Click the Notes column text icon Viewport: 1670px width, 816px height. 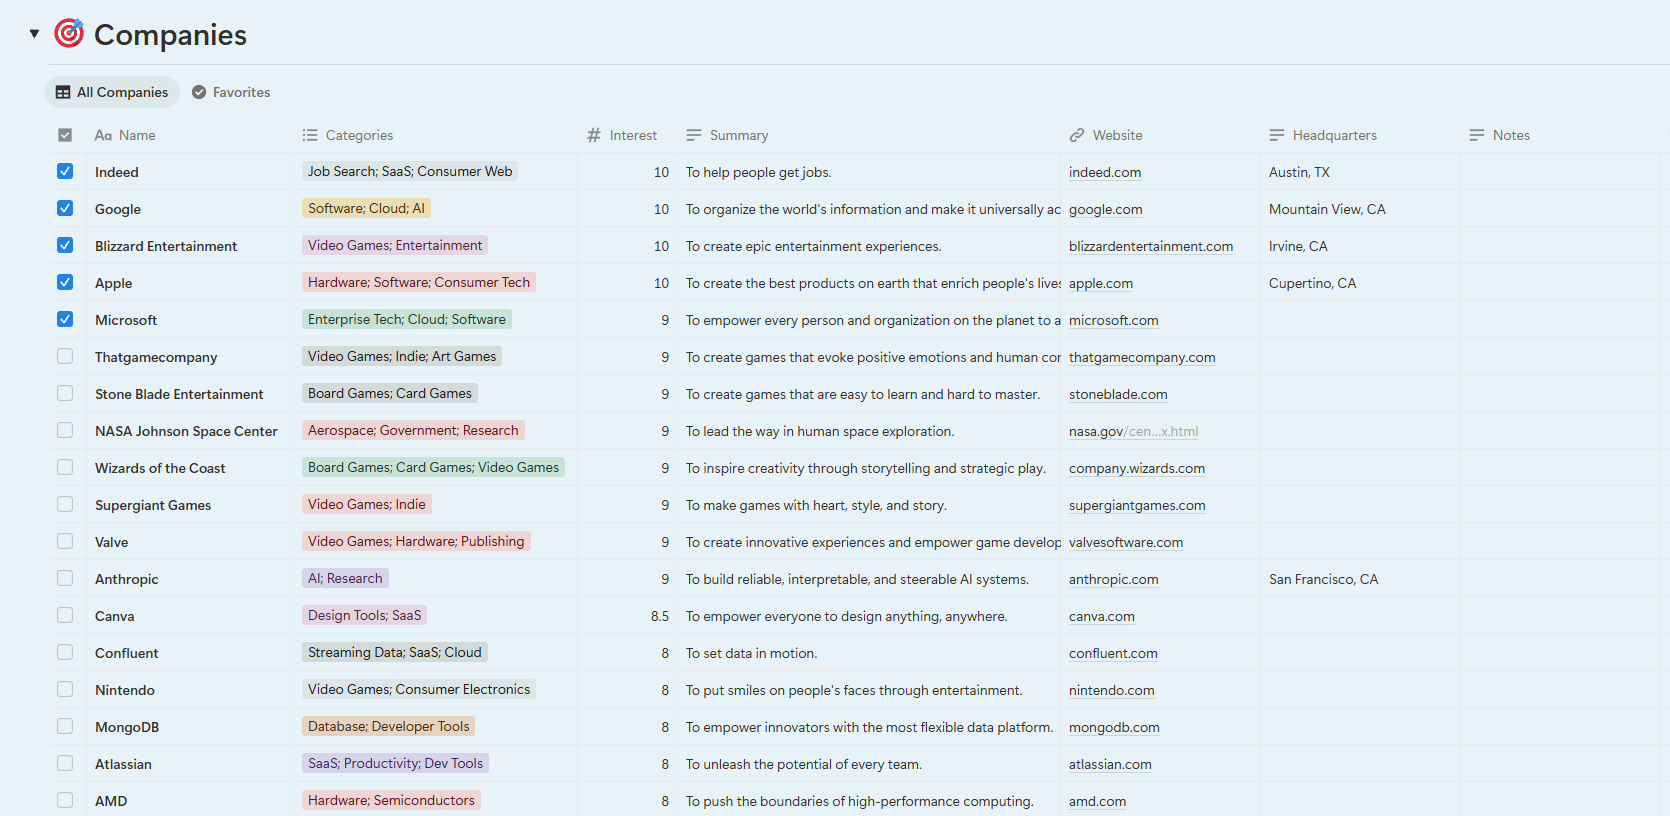pyautogui.click(x=1477, y=135)
